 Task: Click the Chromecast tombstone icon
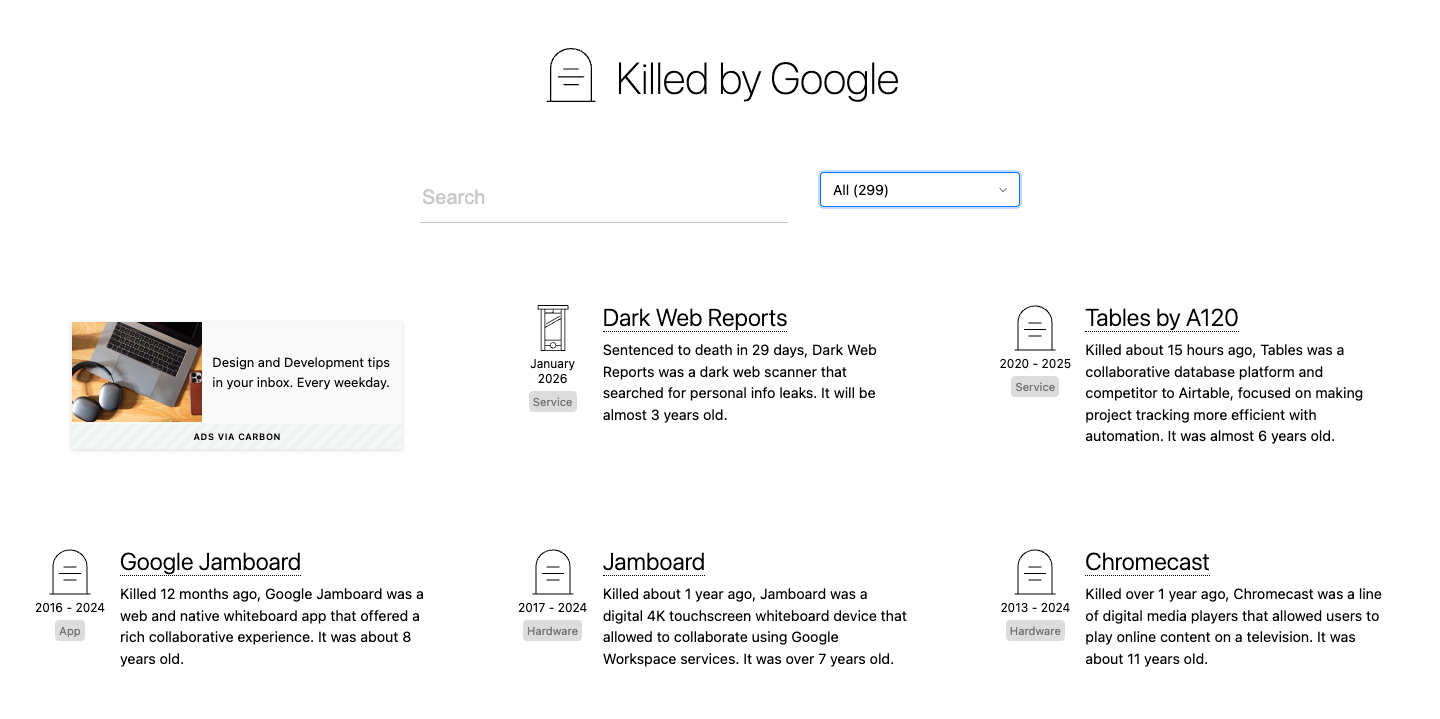click(1034, 572)
